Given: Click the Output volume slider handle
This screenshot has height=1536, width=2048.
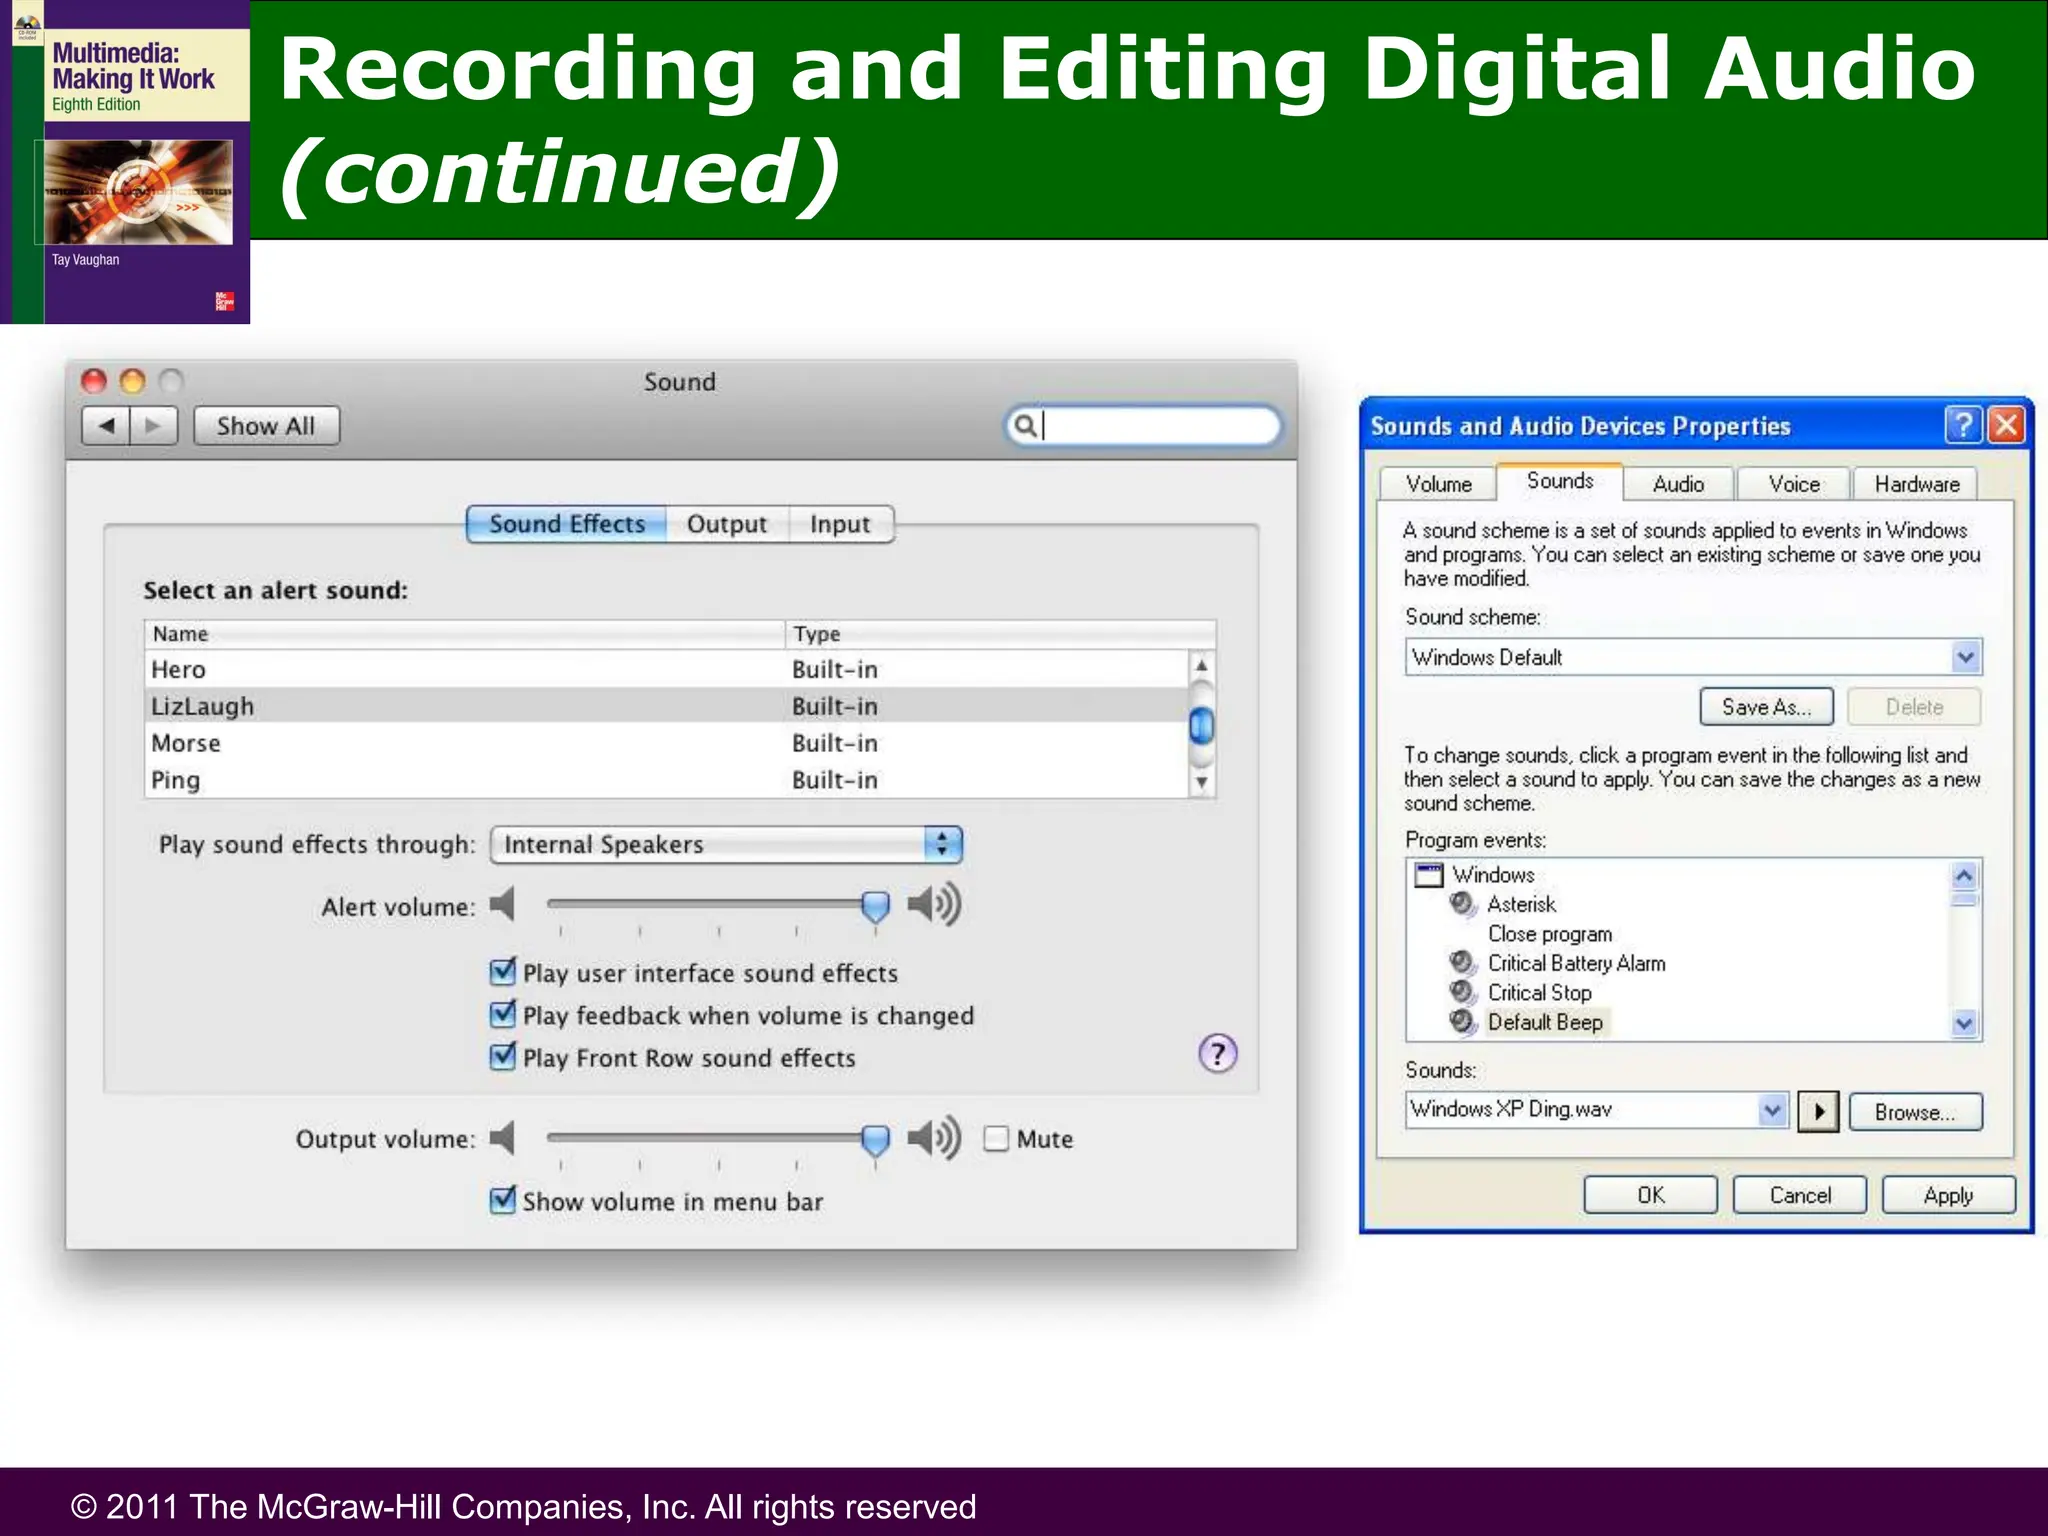Looking at the screenshot, I should [875, 1140].
